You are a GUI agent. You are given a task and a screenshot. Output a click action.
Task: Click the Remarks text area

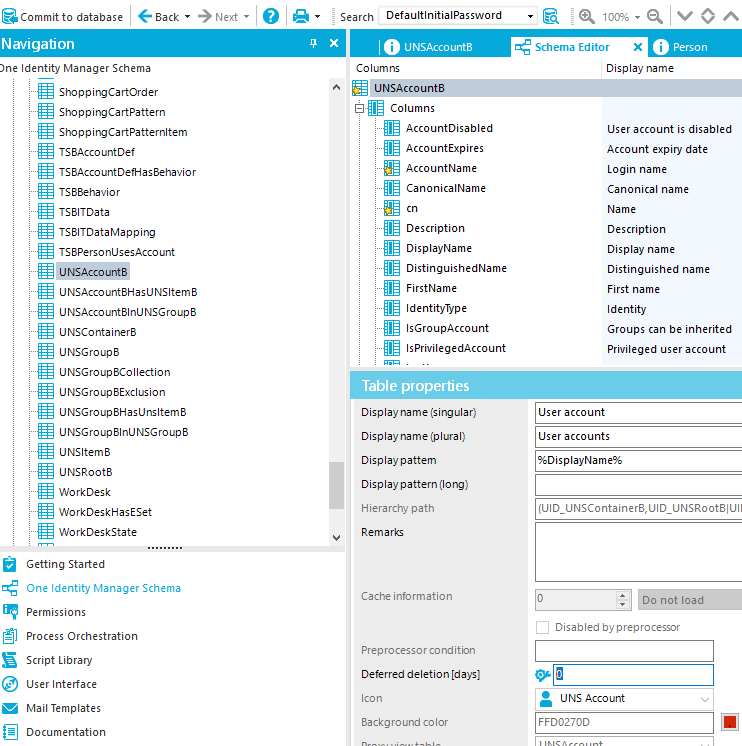click(638, 552)
